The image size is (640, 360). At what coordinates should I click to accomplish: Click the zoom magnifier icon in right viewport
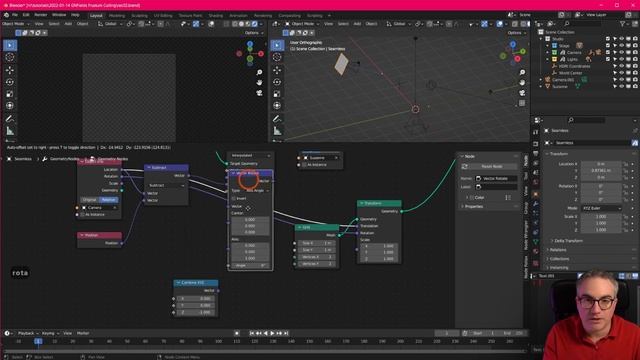tap(522, 72)
